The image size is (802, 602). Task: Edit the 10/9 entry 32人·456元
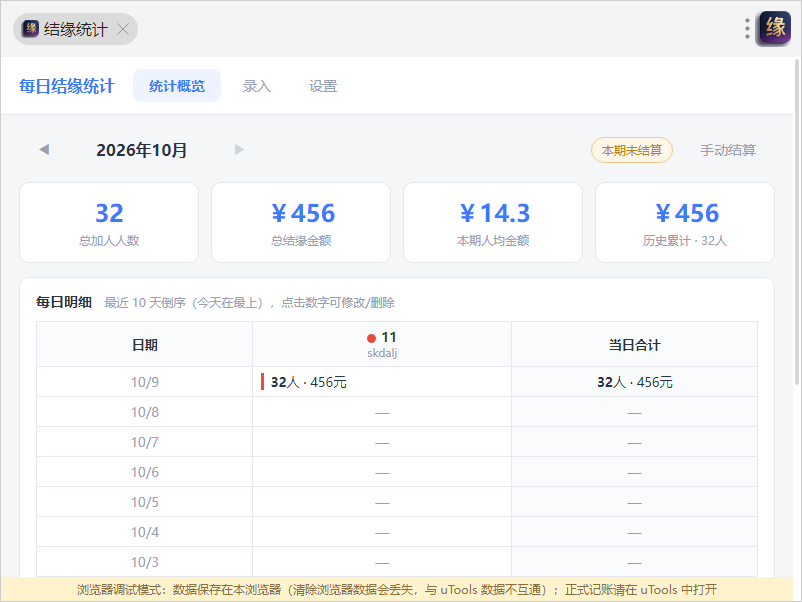308,382
